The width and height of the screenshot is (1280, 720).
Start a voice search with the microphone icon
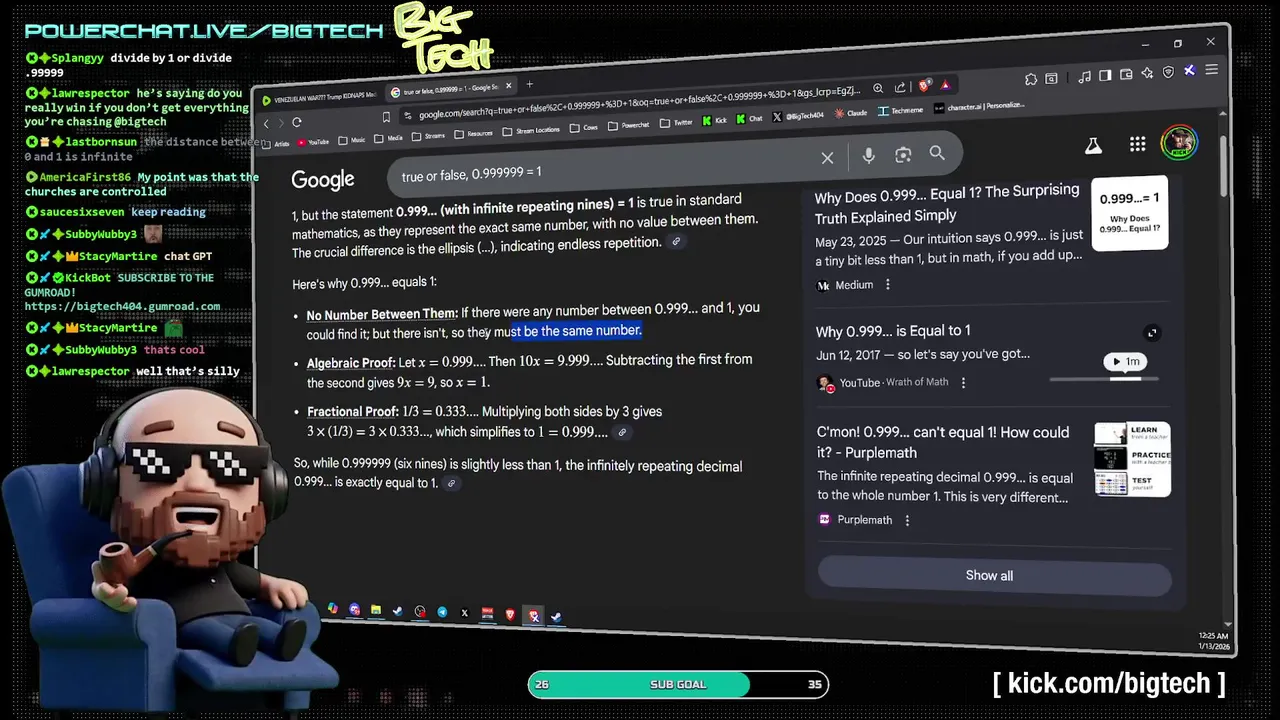coord(868,155)
